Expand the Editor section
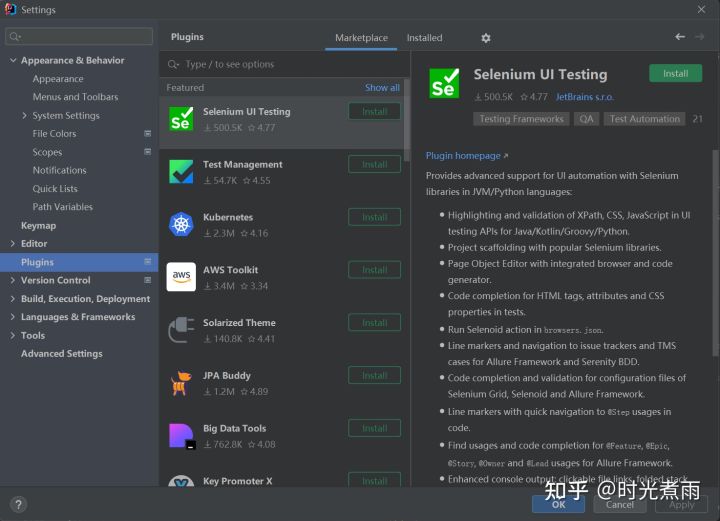The height and width of the screenshot is (521, 720). click(12, 243)
